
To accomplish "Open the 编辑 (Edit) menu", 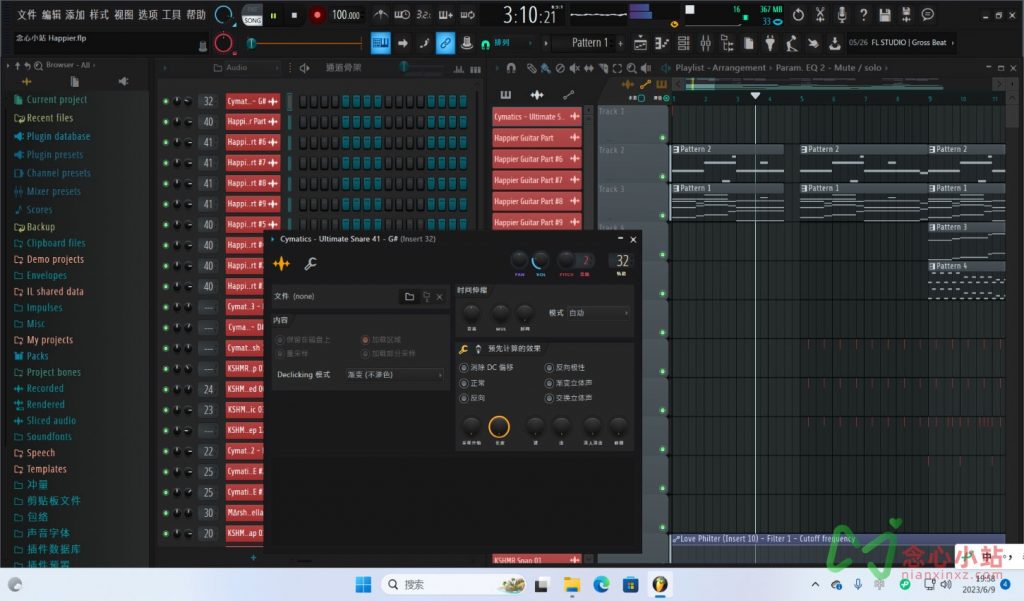I will 51,14.
